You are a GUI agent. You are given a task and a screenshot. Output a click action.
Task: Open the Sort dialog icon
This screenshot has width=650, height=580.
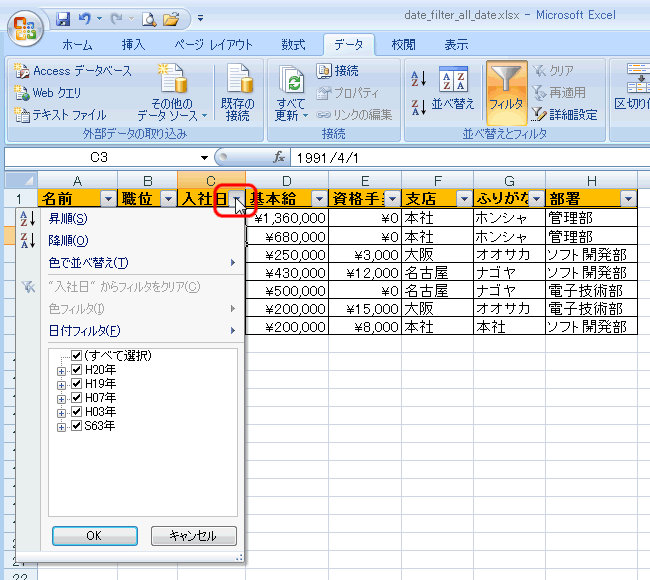coord(453,90)
